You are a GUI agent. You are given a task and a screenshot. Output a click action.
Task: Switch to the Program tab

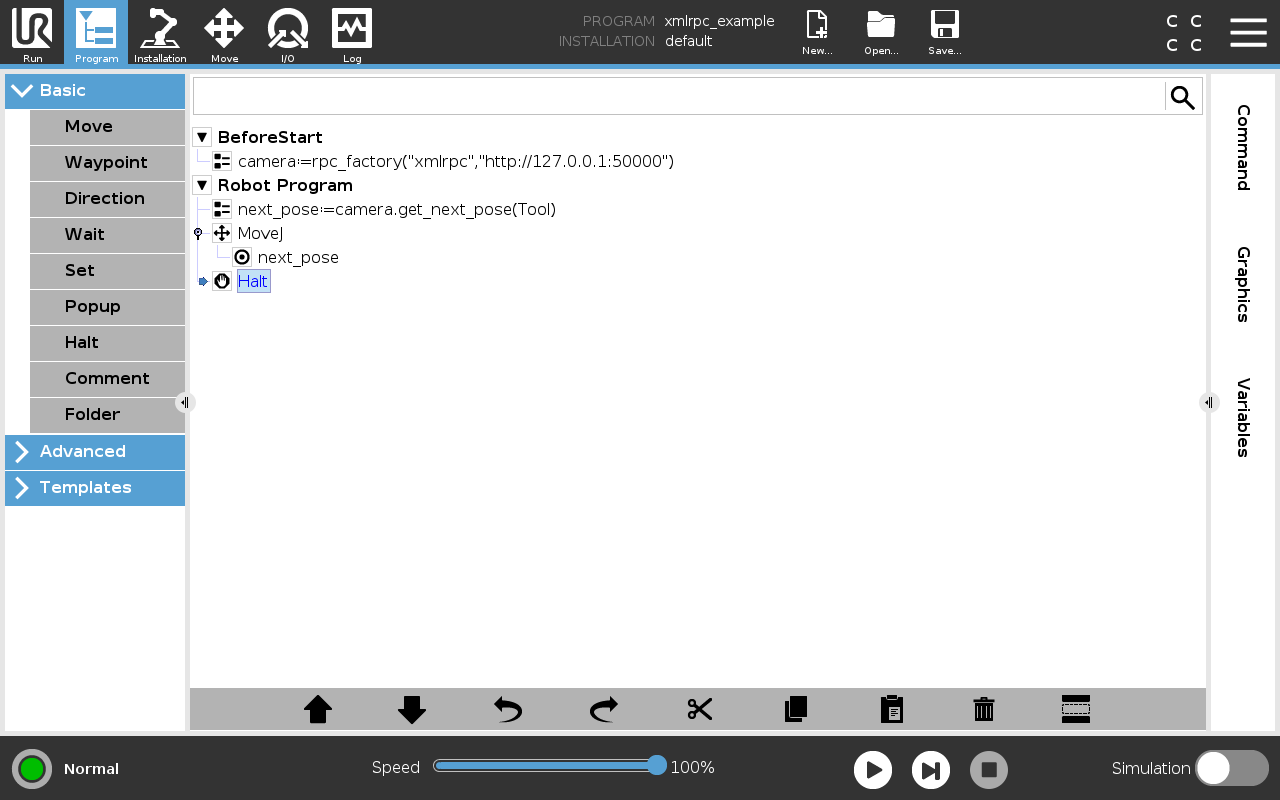pyautogui.click(x=96, y=33)
